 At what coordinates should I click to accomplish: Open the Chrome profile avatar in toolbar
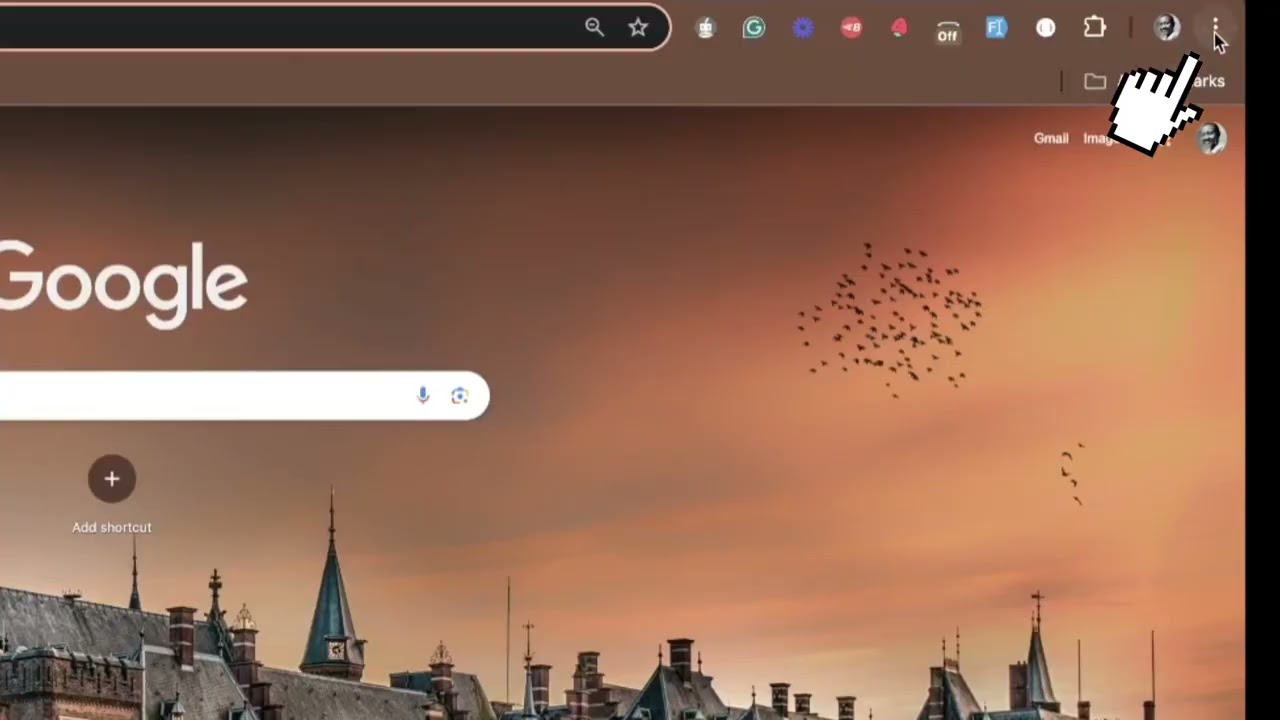coord(1167,27)
